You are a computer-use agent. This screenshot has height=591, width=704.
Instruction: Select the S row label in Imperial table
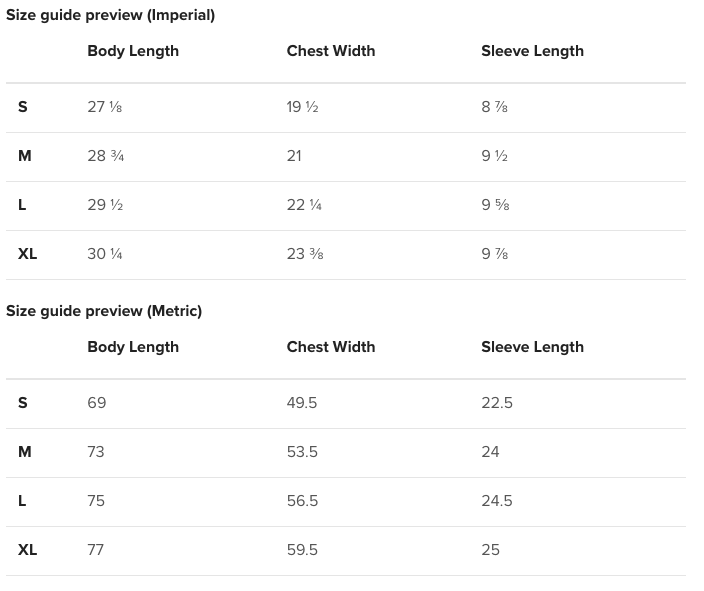(x=23, y=107)
